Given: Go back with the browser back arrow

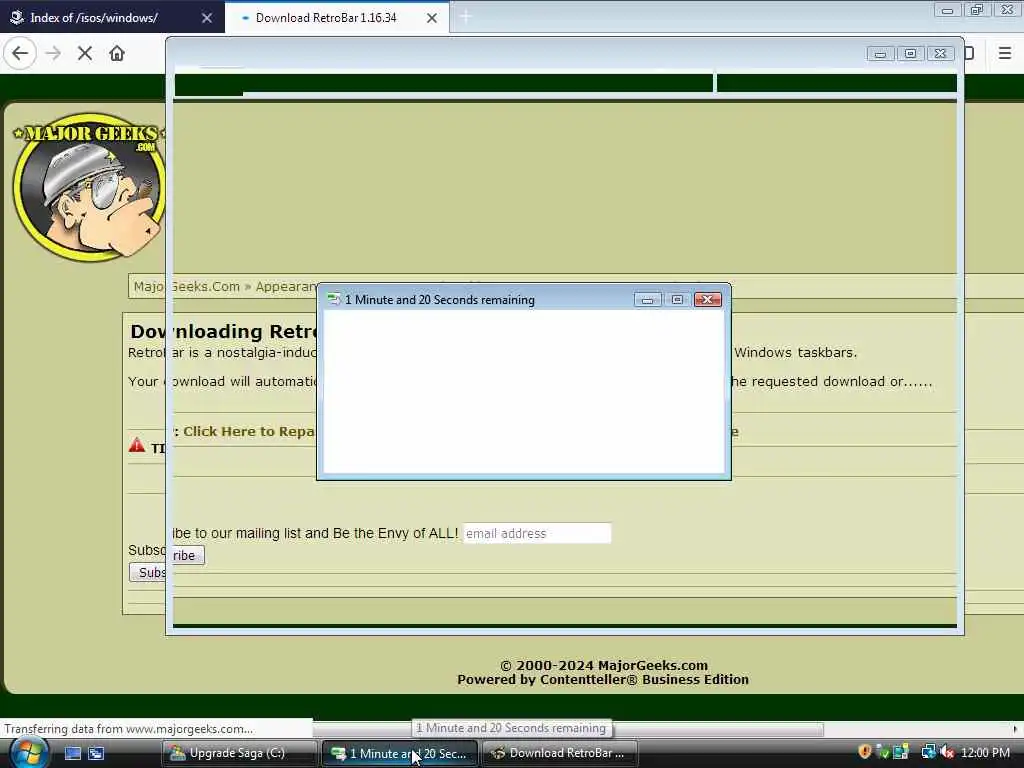Looking at the screenshot, I should 20,53.
